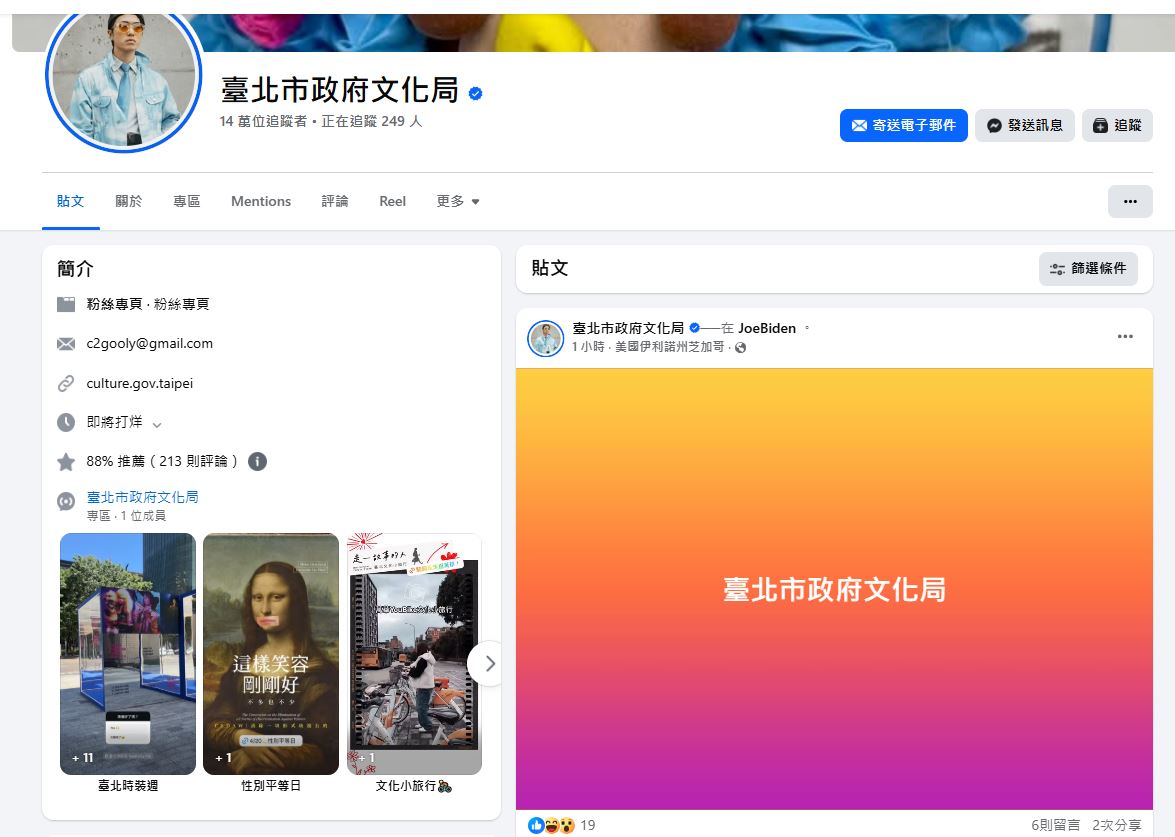Expand the 即將打烊 opening hours chevron
The height and width of the screenshot is (837, 1175).
click(157, 424)
